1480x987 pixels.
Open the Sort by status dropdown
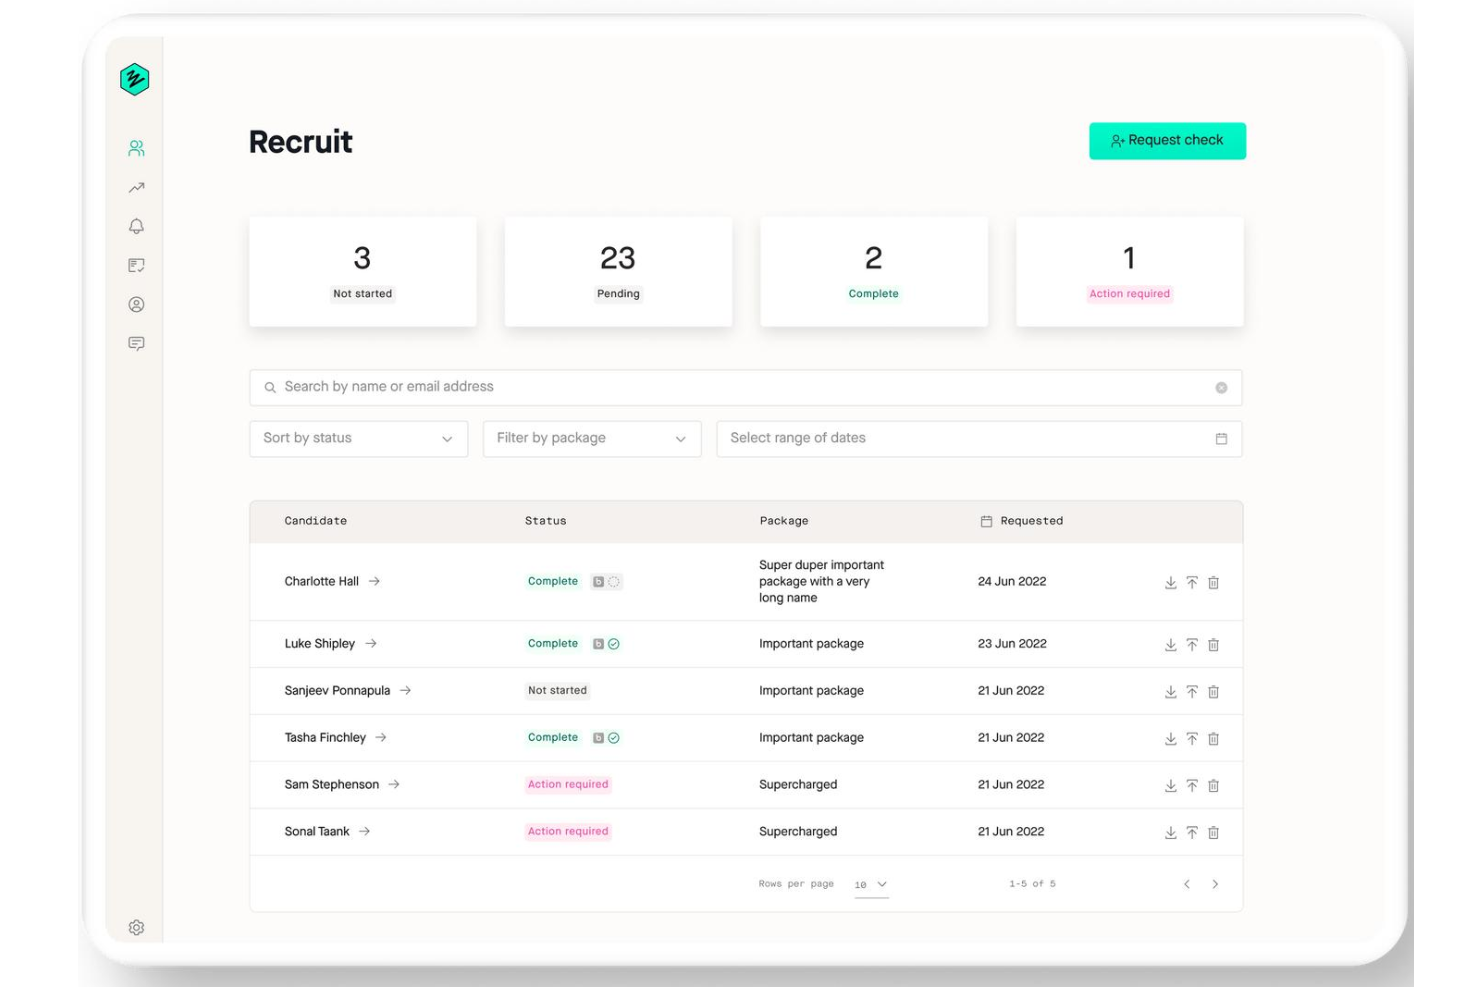tap(358, 438)
